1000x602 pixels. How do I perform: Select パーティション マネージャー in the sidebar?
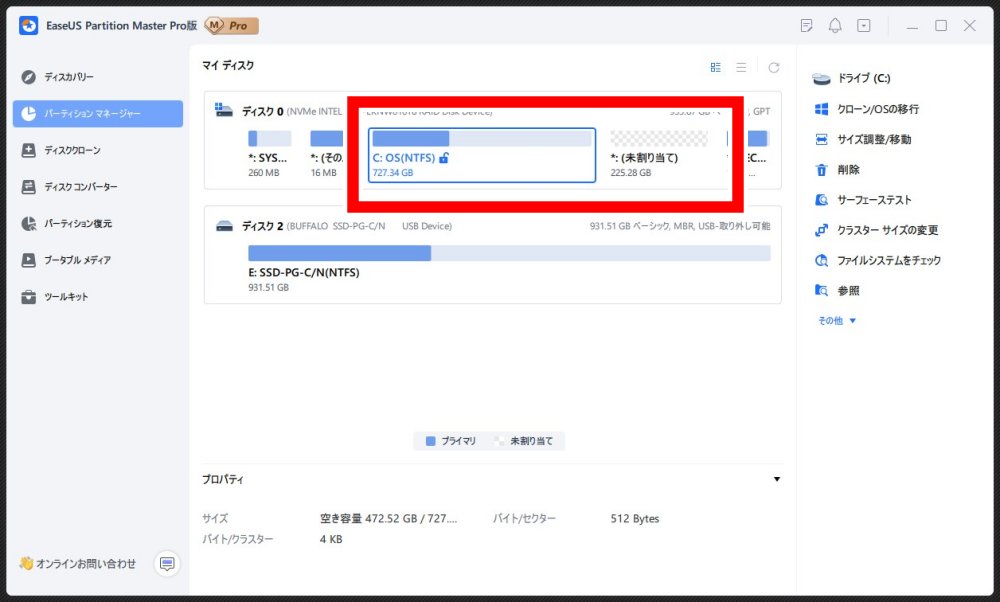pos(98,114)
